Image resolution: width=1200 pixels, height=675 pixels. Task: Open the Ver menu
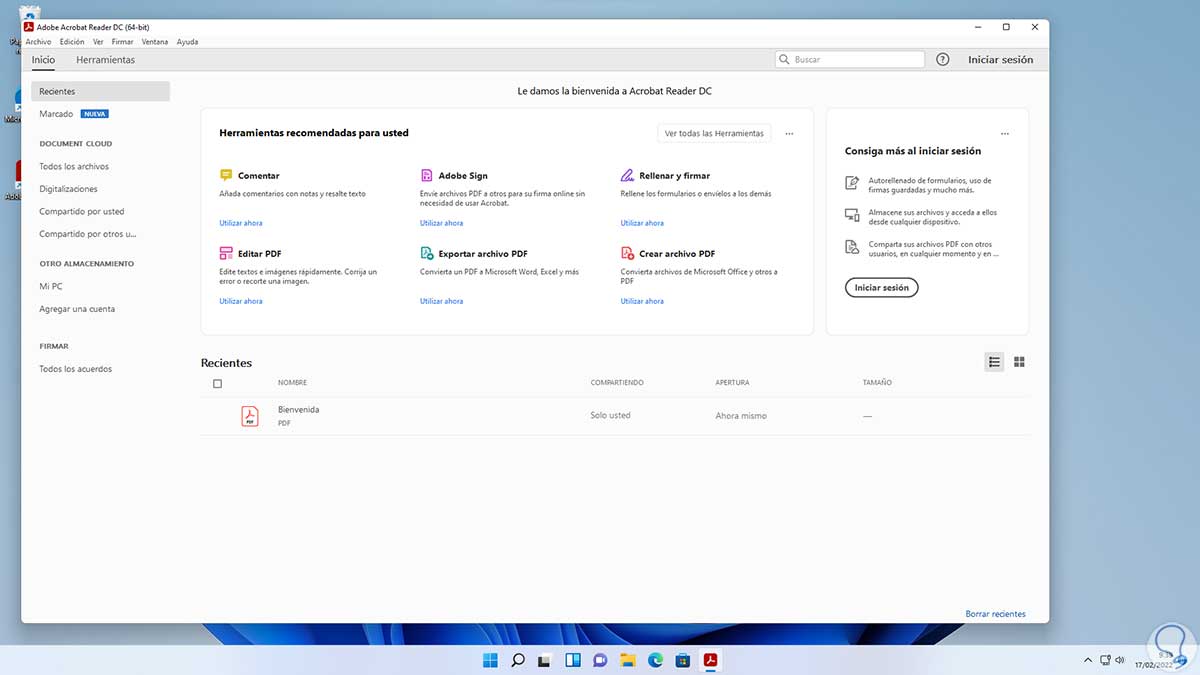(98, 42)
